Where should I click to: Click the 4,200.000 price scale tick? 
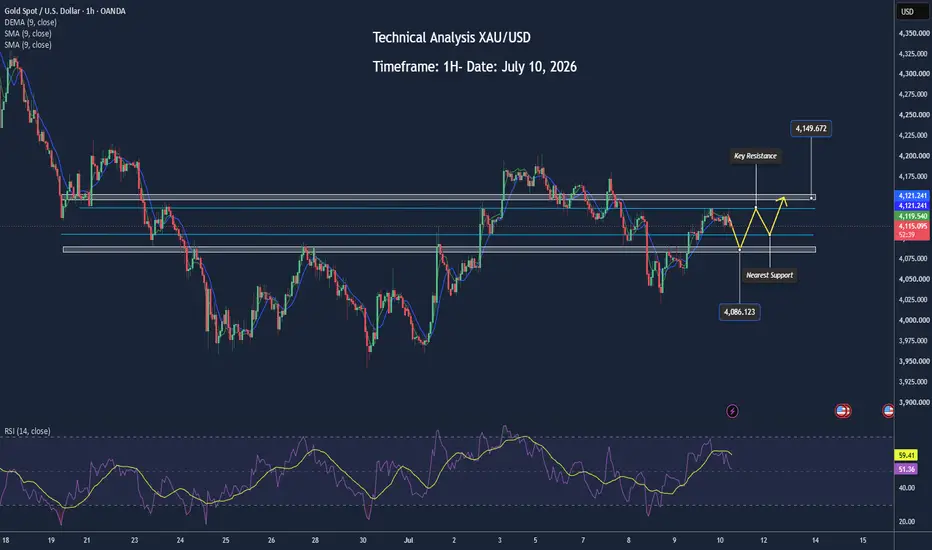point(914,156)
